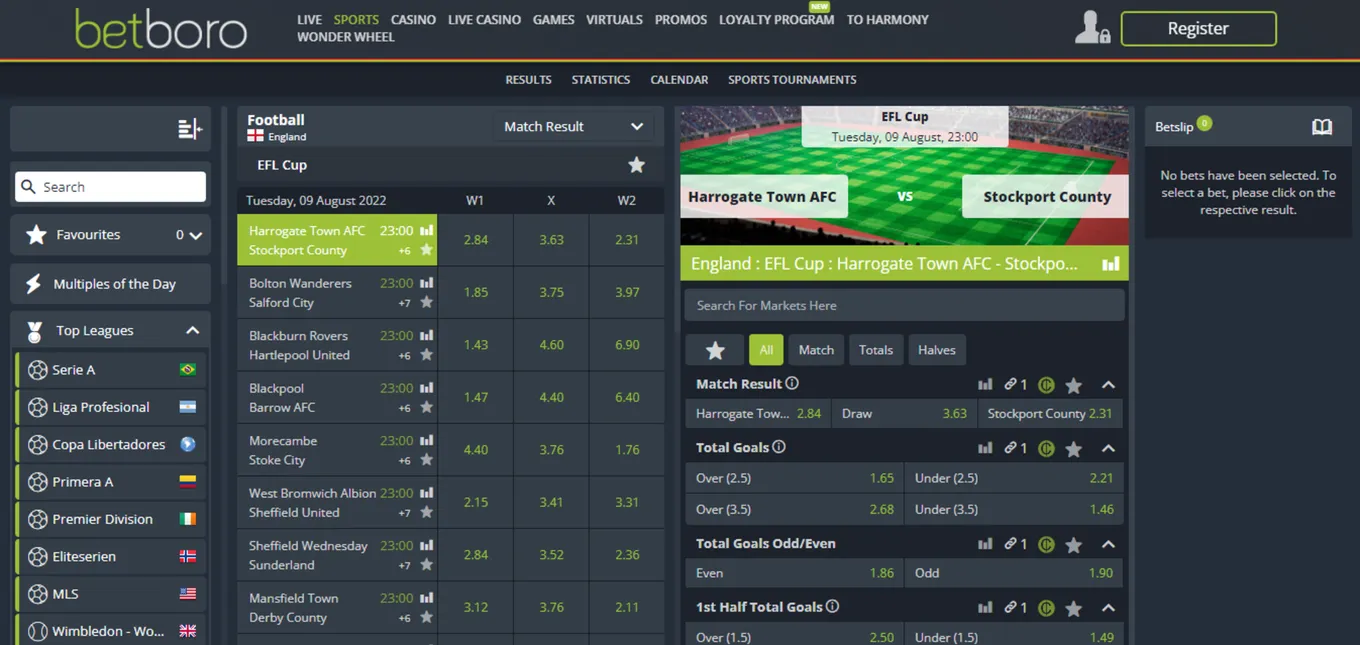Star the Mansfield Town vs Derby County match
Image resolution: width=1360 pixels, height=645 pixels.
click(427, 617)
